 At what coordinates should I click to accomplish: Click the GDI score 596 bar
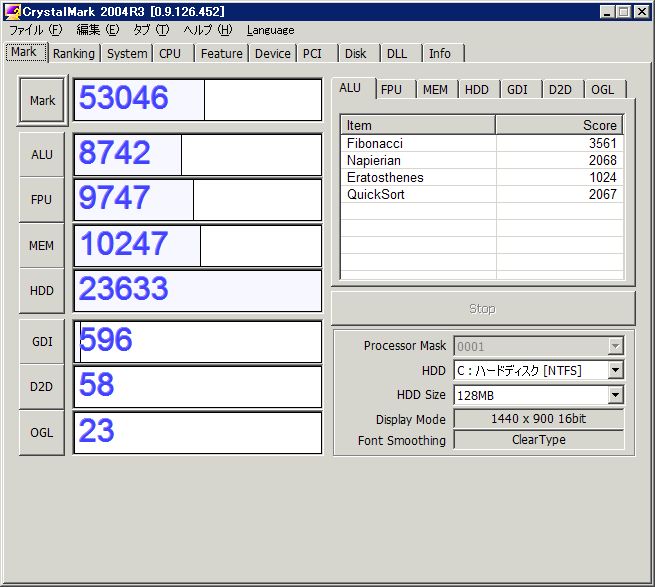(x=198, y=342)
